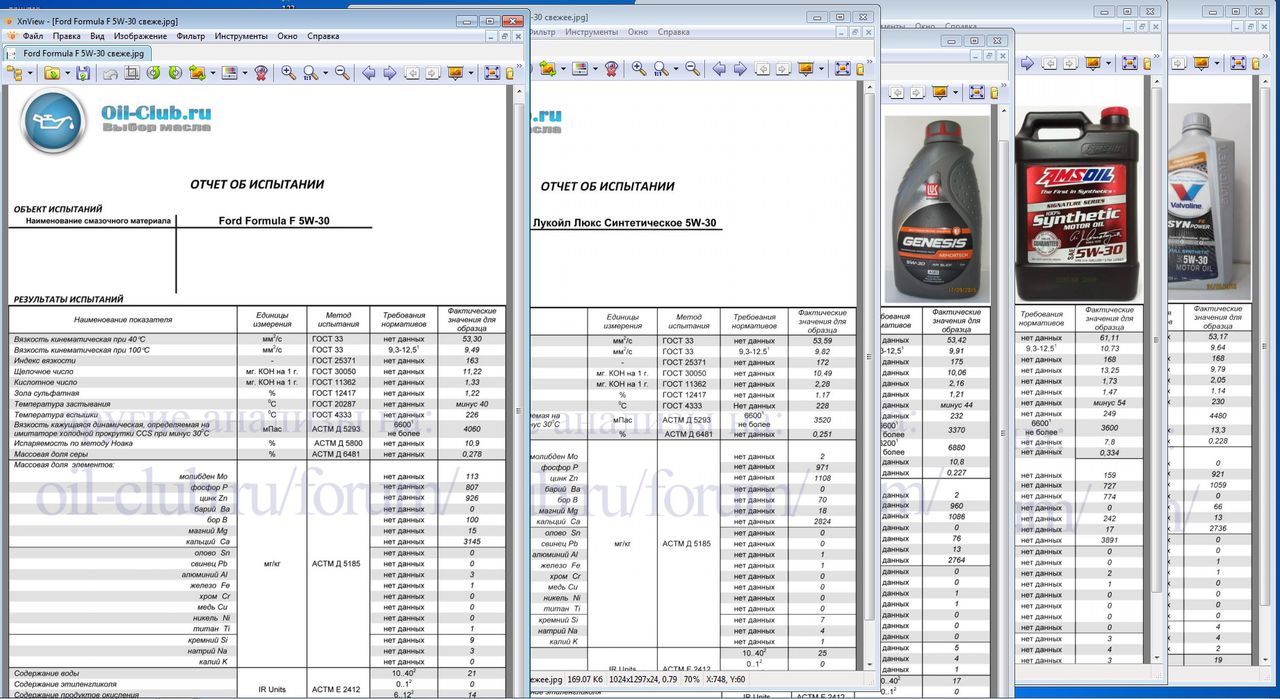
Task: Fullscreen icon in the Genesis bottle window
Action: (976, 92)
